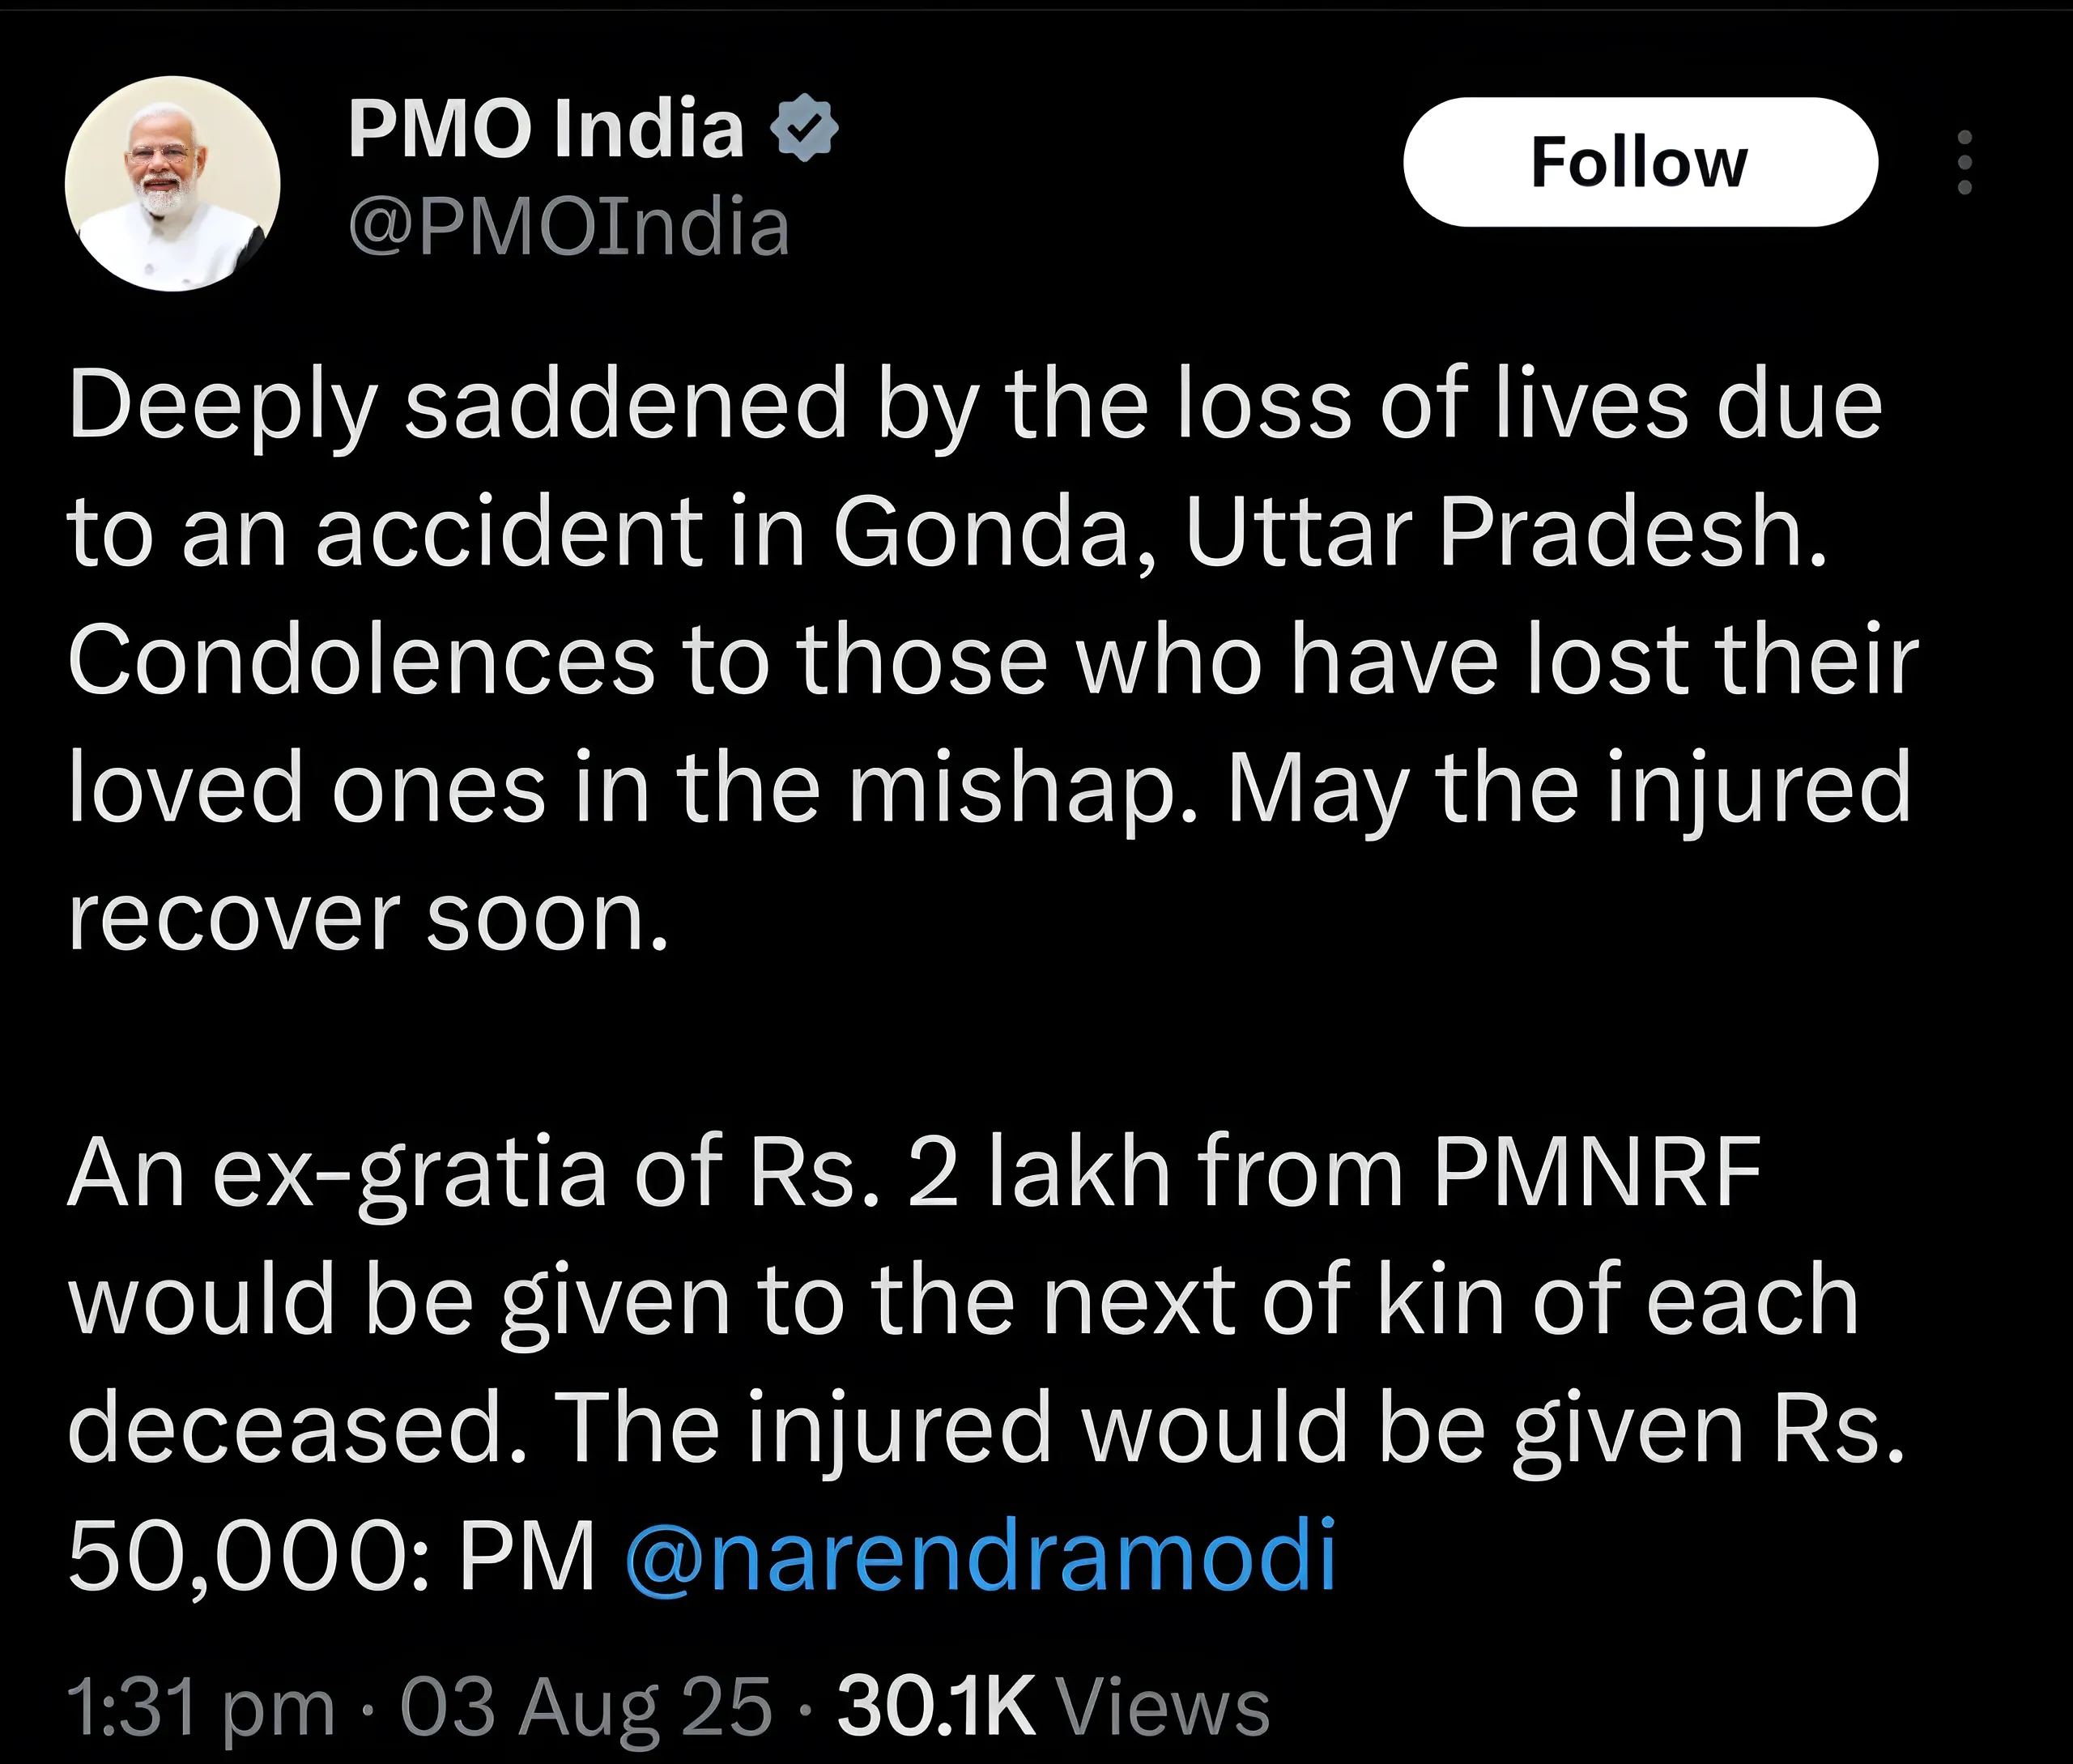The height and width of the screenshot is (1764, 2073).
Task: Click the 30.1K view count number
Action: [935, 1706]
